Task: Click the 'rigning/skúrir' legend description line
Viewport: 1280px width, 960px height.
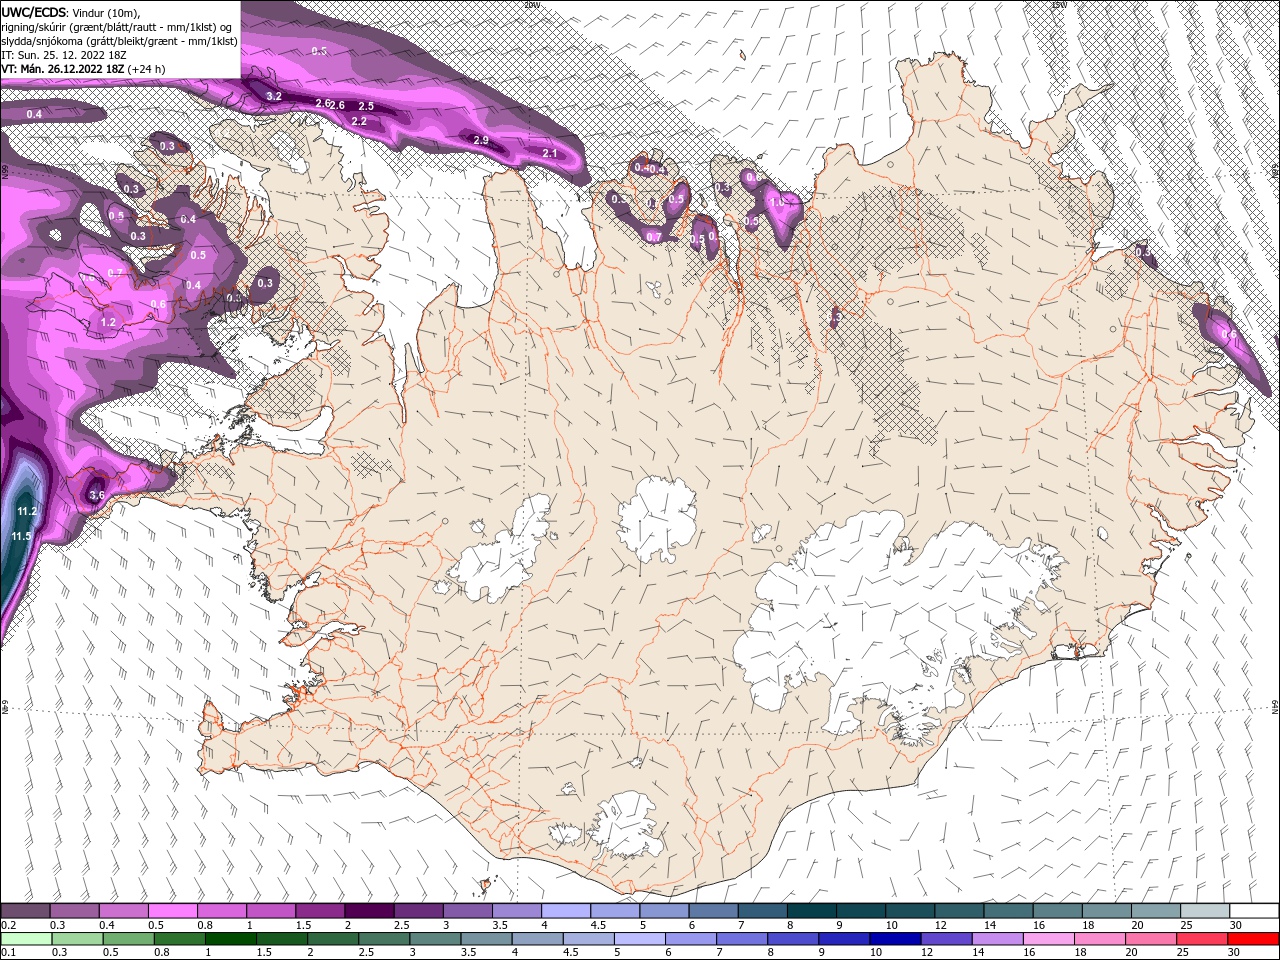Action: coord(116,26)
